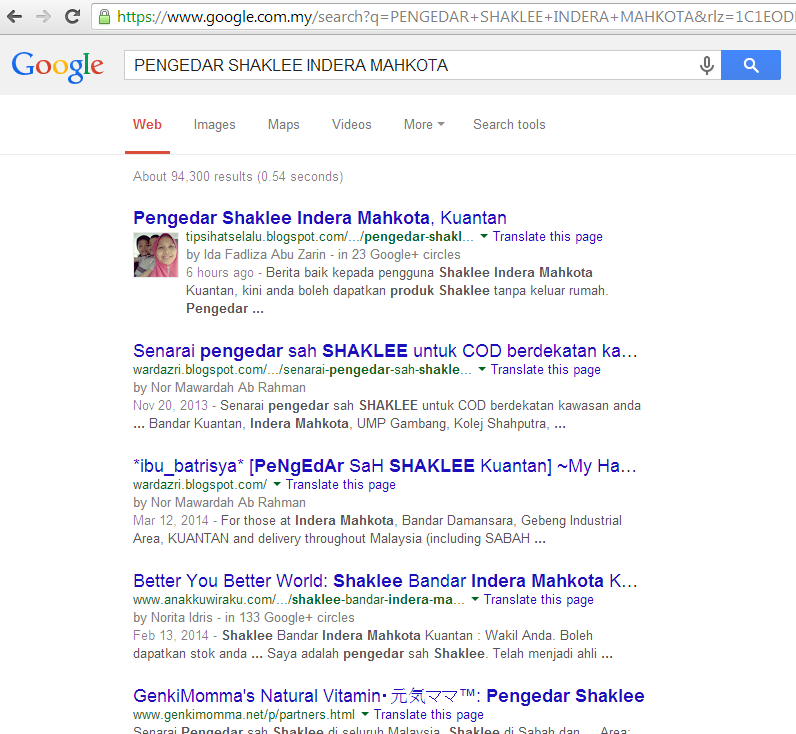Reload the page with refresh icon

click(73, 17)
